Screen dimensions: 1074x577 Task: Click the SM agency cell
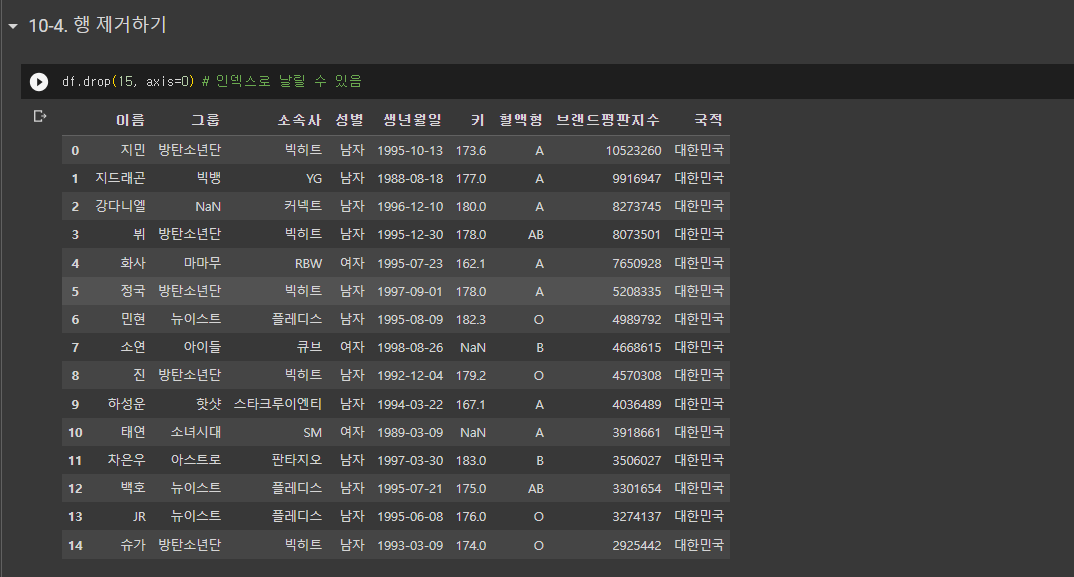click(x=312, y=433)
